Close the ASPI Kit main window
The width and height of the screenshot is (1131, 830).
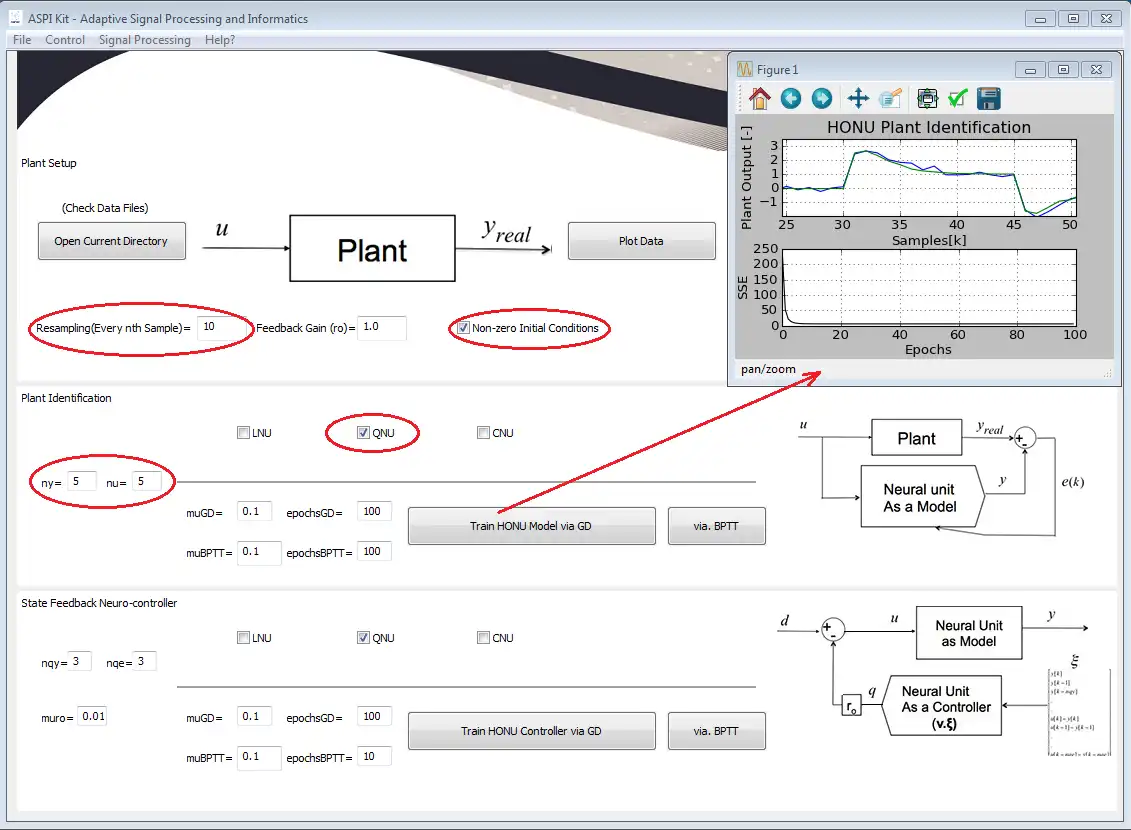coord(1106,19)
